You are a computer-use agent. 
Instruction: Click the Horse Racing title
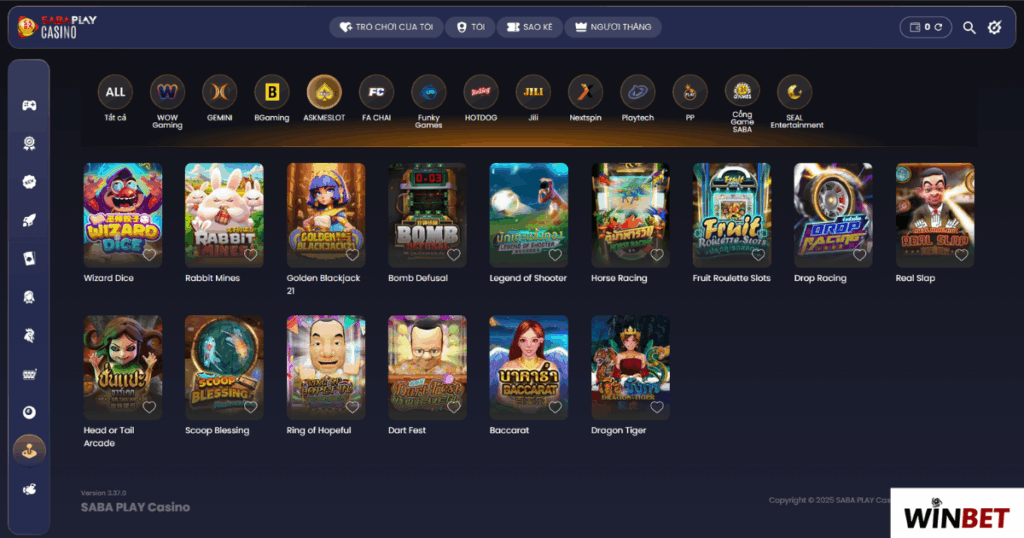(619, 278)
